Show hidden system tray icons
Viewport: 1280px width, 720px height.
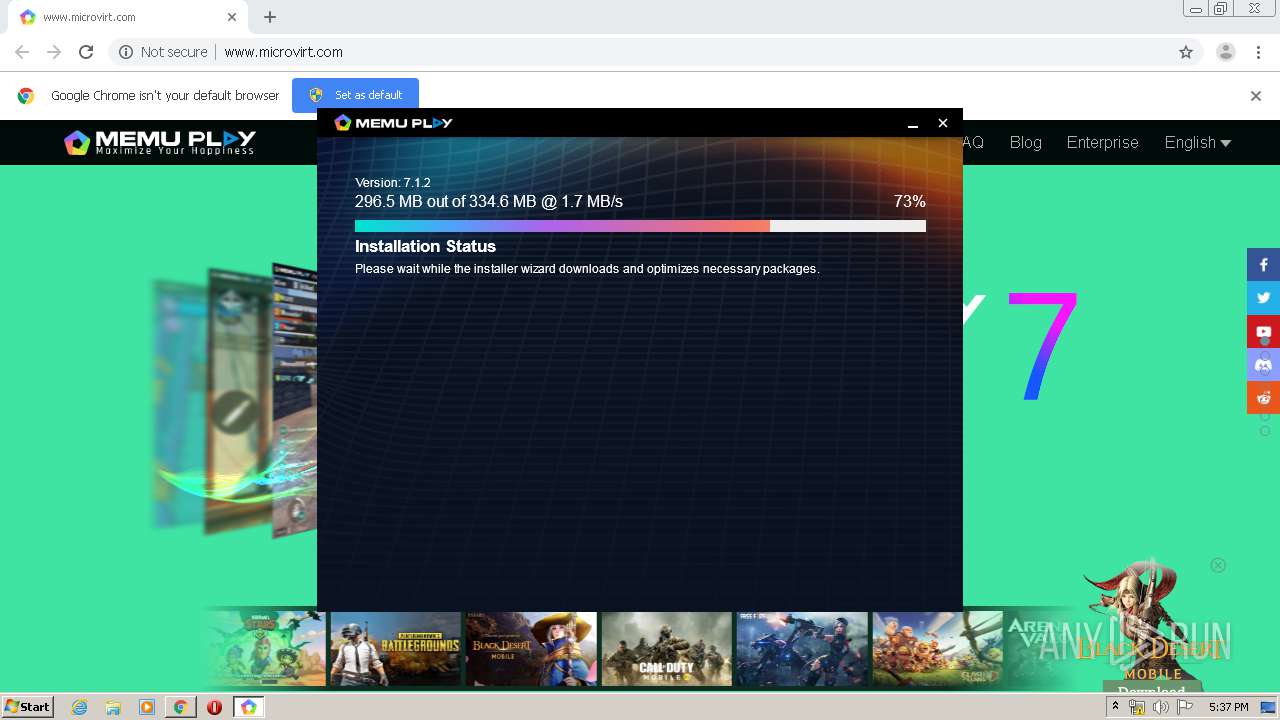pos(1116,706)
